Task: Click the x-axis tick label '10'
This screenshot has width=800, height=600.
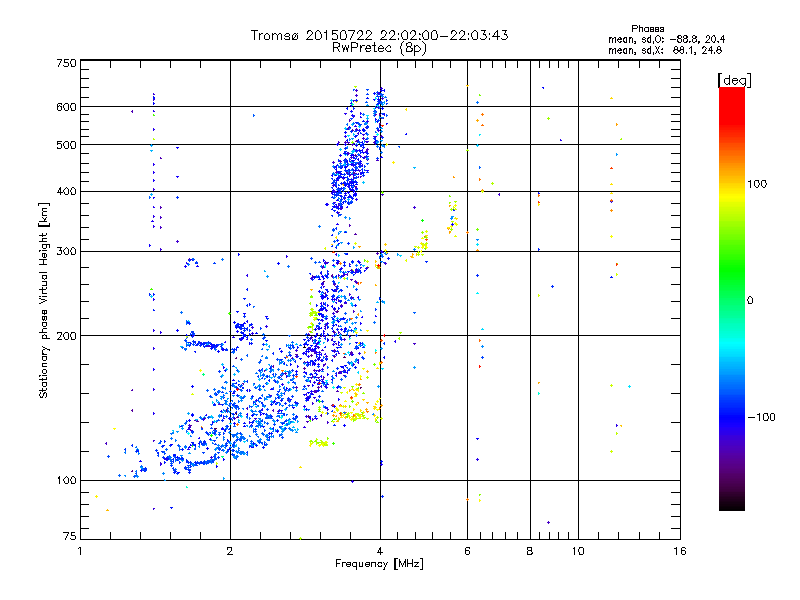Action: click(578, 551)
